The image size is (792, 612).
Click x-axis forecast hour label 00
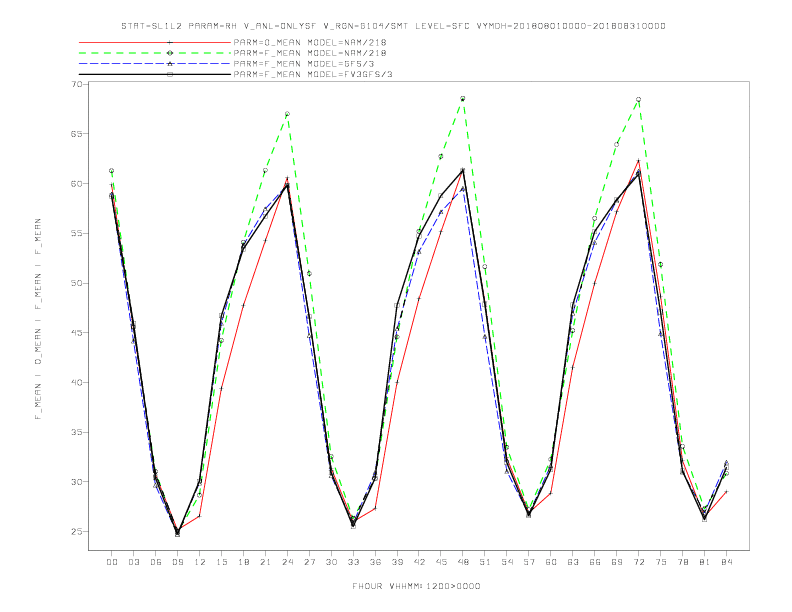point(112,562)
